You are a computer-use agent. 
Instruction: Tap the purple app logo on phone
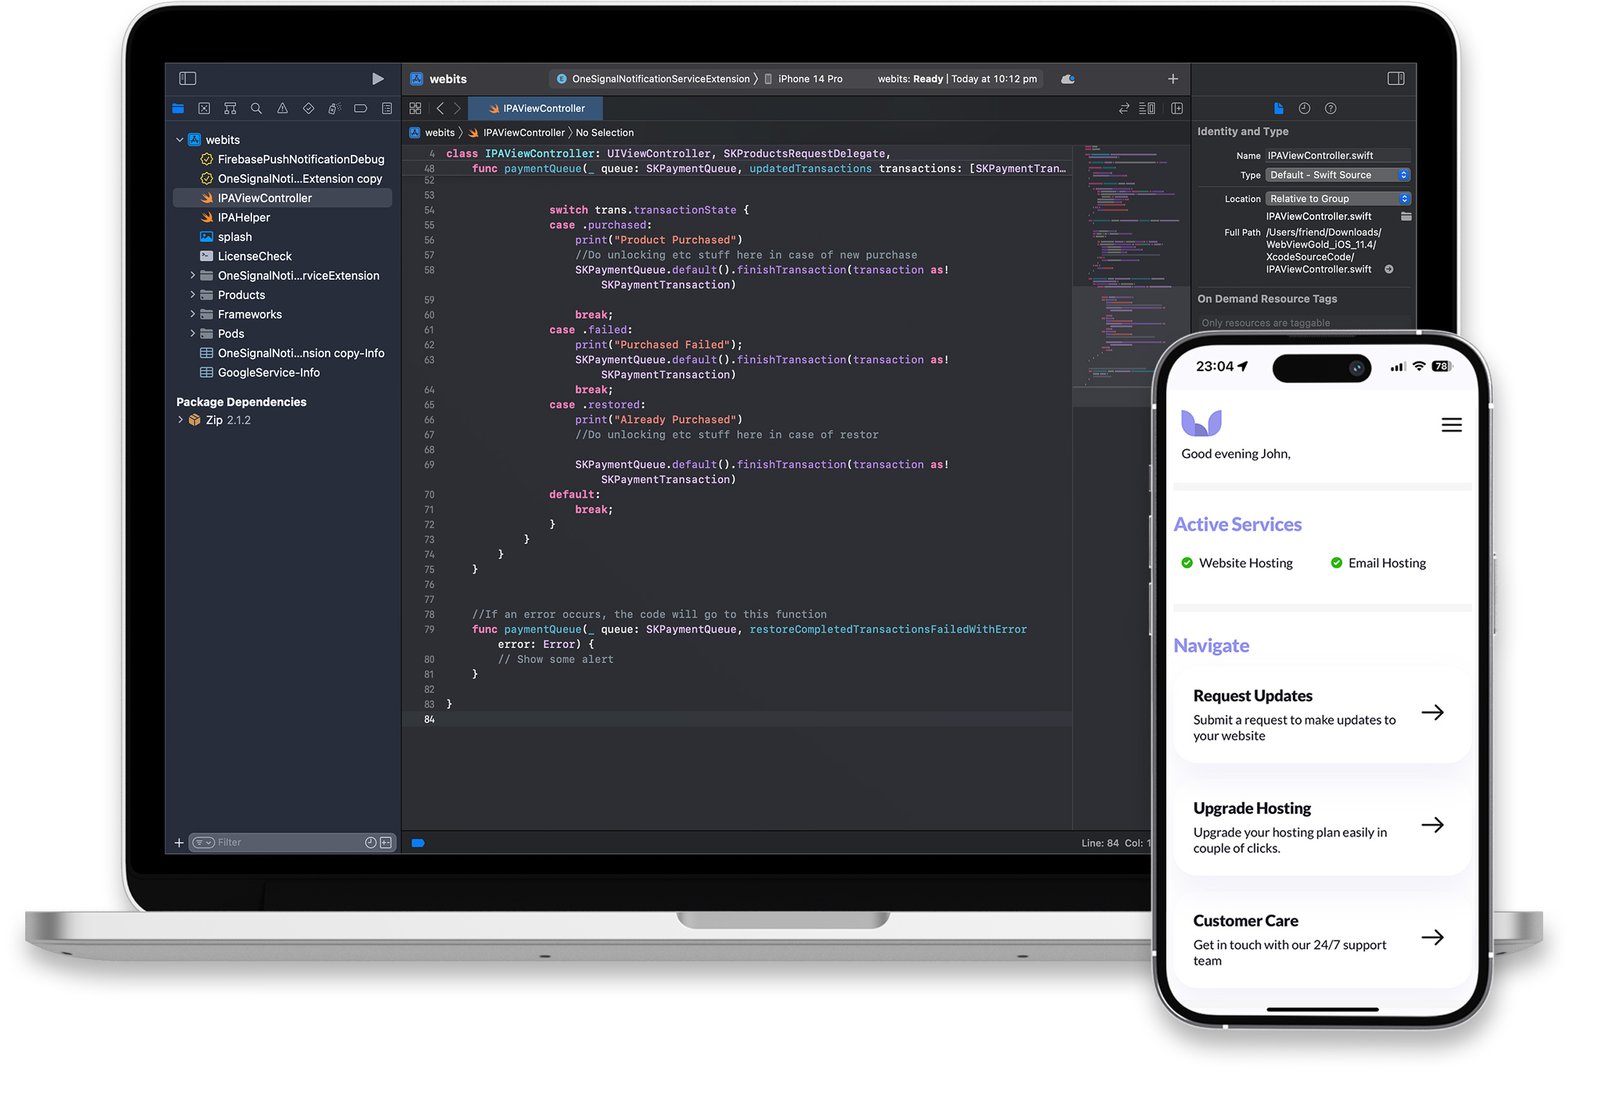pos(1201,422)
